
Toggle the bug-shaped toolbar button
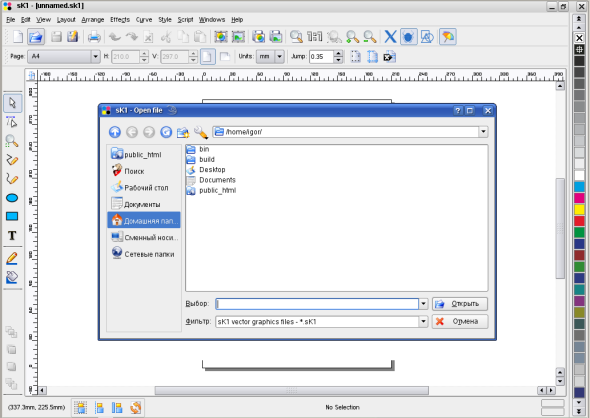409,36
